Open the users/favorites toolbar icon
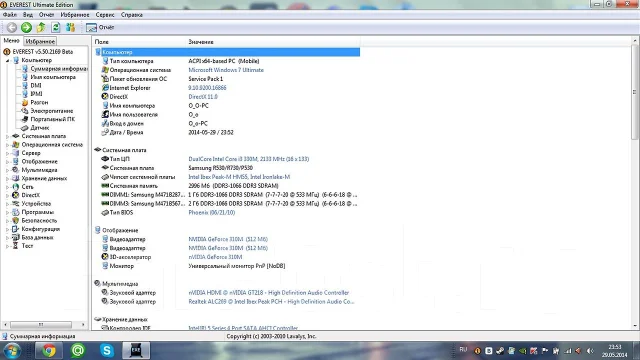 coord(71,27)
